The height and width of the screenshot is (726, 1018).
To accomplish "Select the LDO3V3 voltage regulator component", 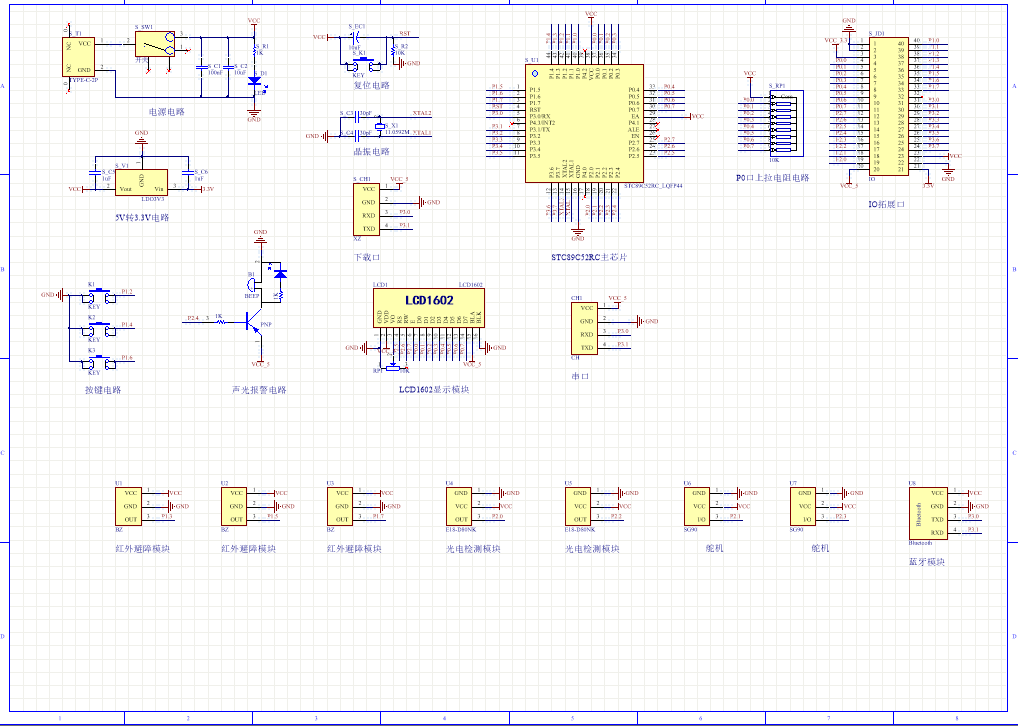I will tap(140, 181).
